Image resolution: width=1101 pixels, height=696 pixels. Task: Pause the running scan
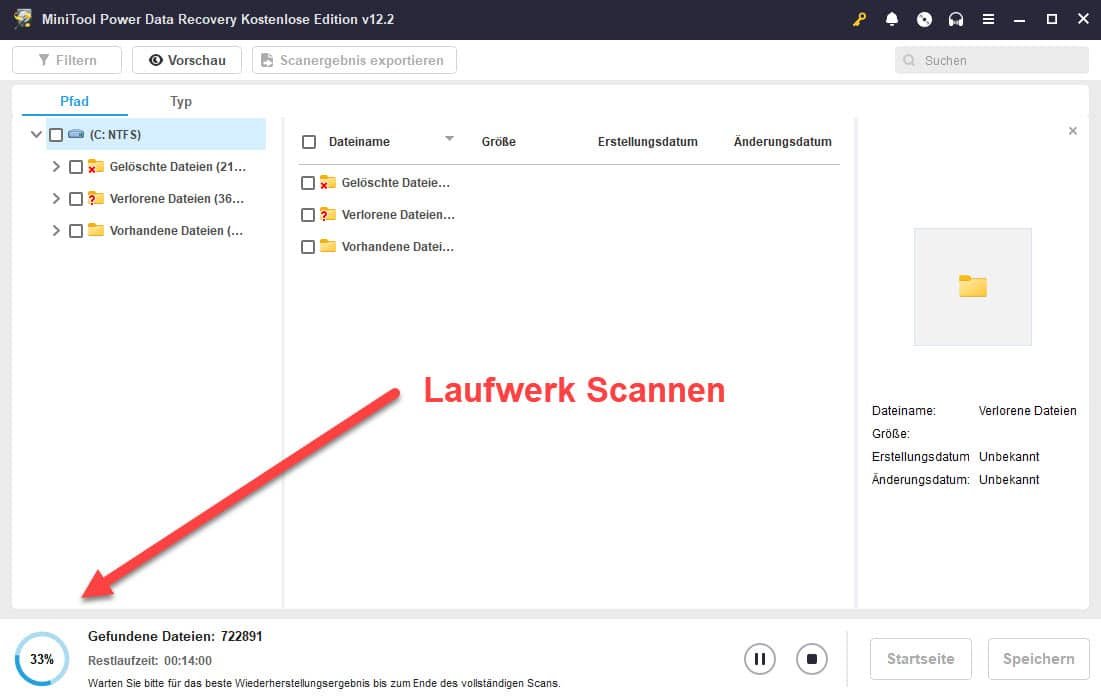(759, 658)
